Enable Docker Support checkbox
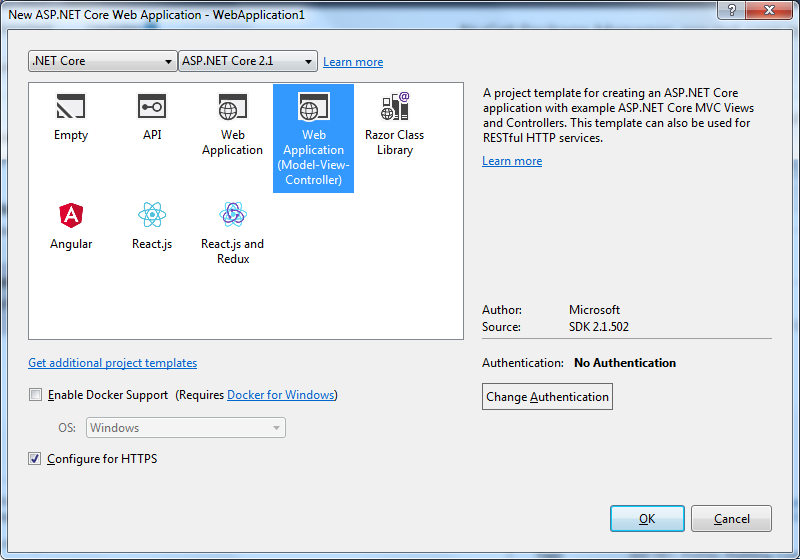Screen dimensions: 800x560 [35, 394]
